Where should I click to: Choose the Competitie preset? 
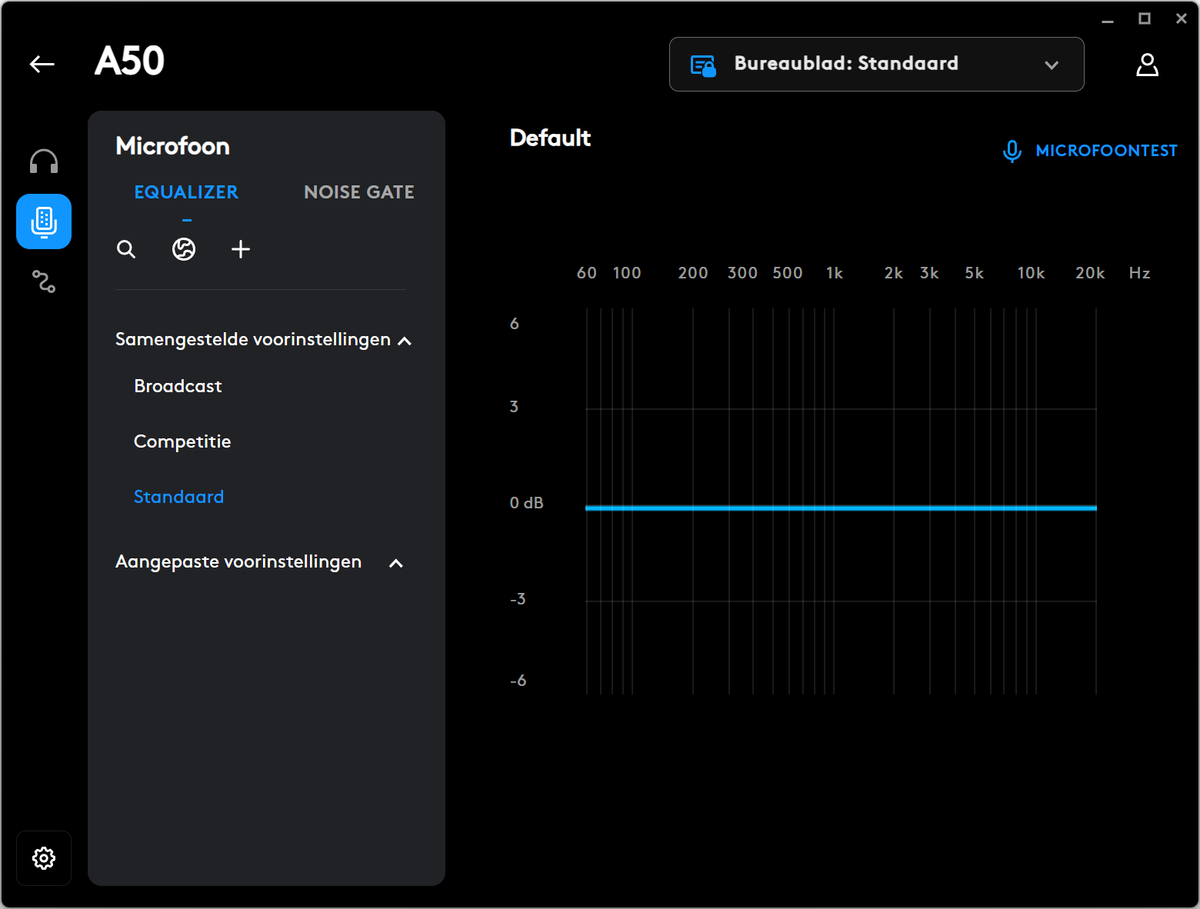tap(182, 441)
